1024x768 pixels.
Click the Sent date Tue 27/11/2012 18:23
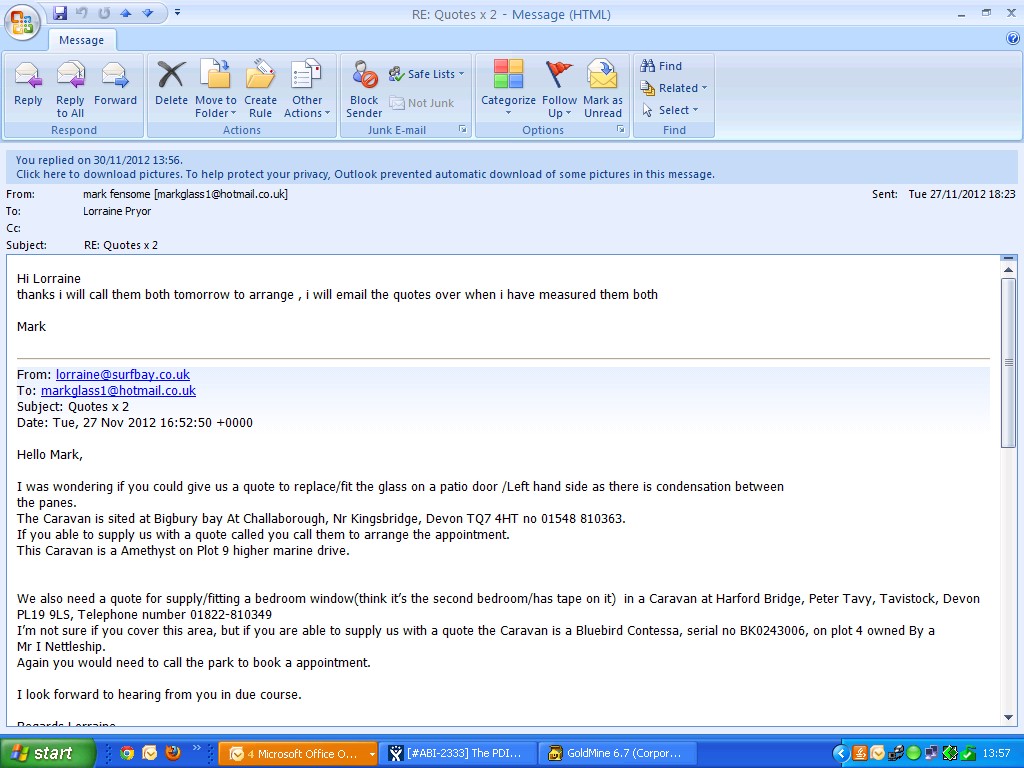point(962,194)
